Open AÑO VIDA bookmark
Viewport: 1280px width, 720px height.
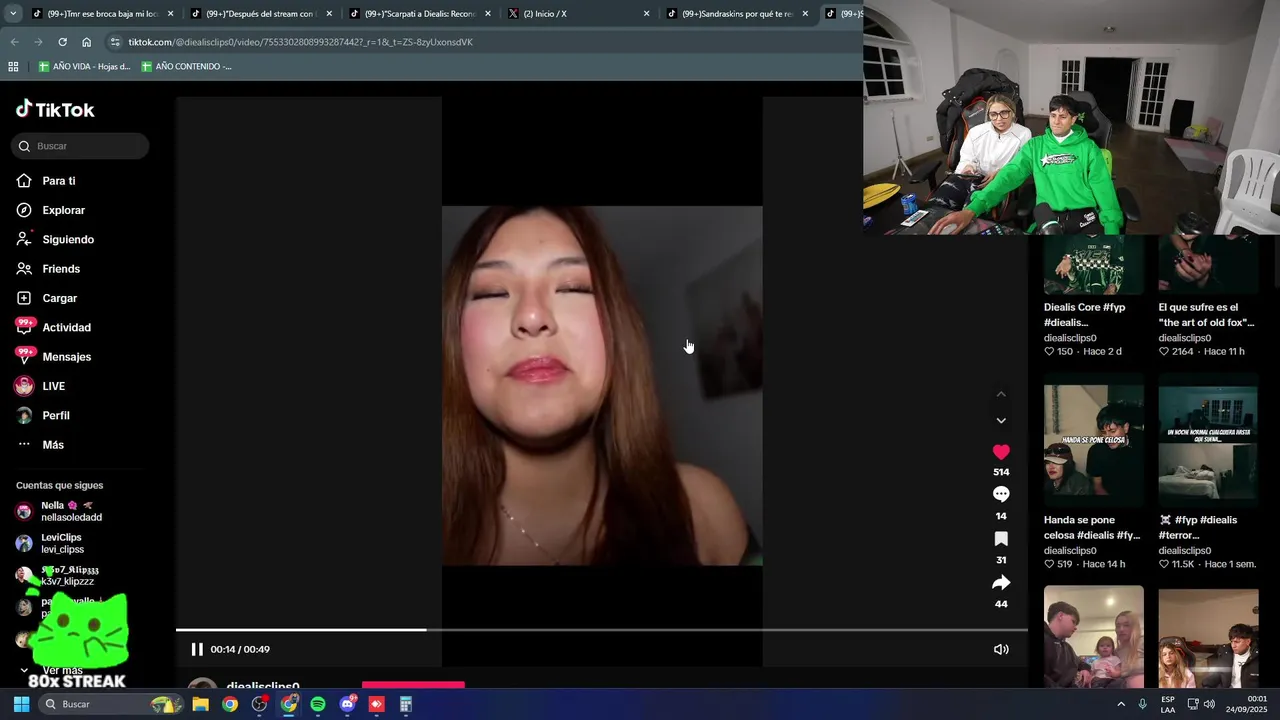[85, 67]
